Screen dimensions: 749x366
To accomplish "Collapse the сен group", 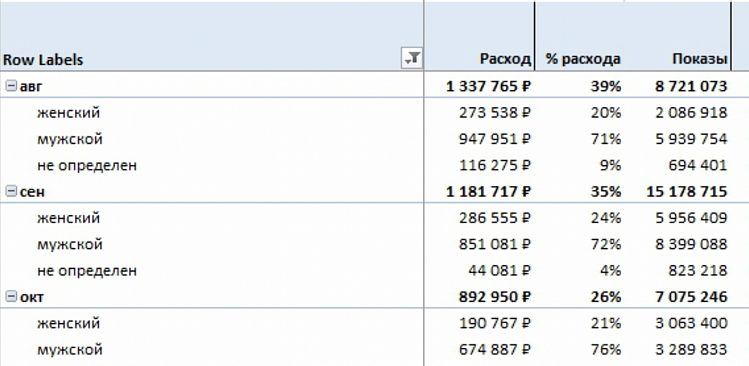I will (x=11, y=191).
